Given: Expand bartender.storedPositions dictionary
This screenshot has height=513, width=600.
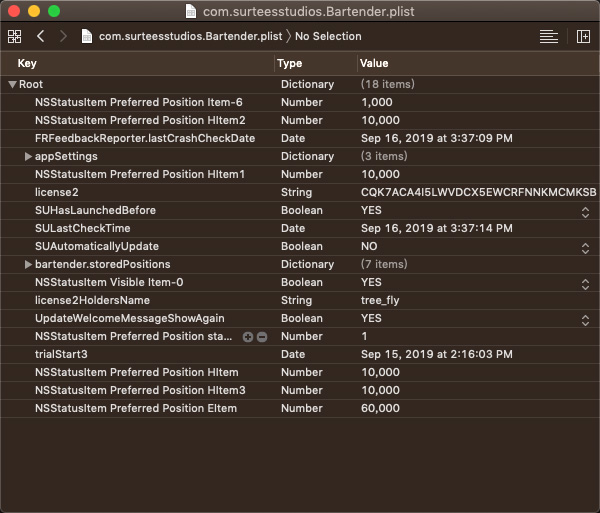Looking at the screenshot, I should [x=28, y=265].
